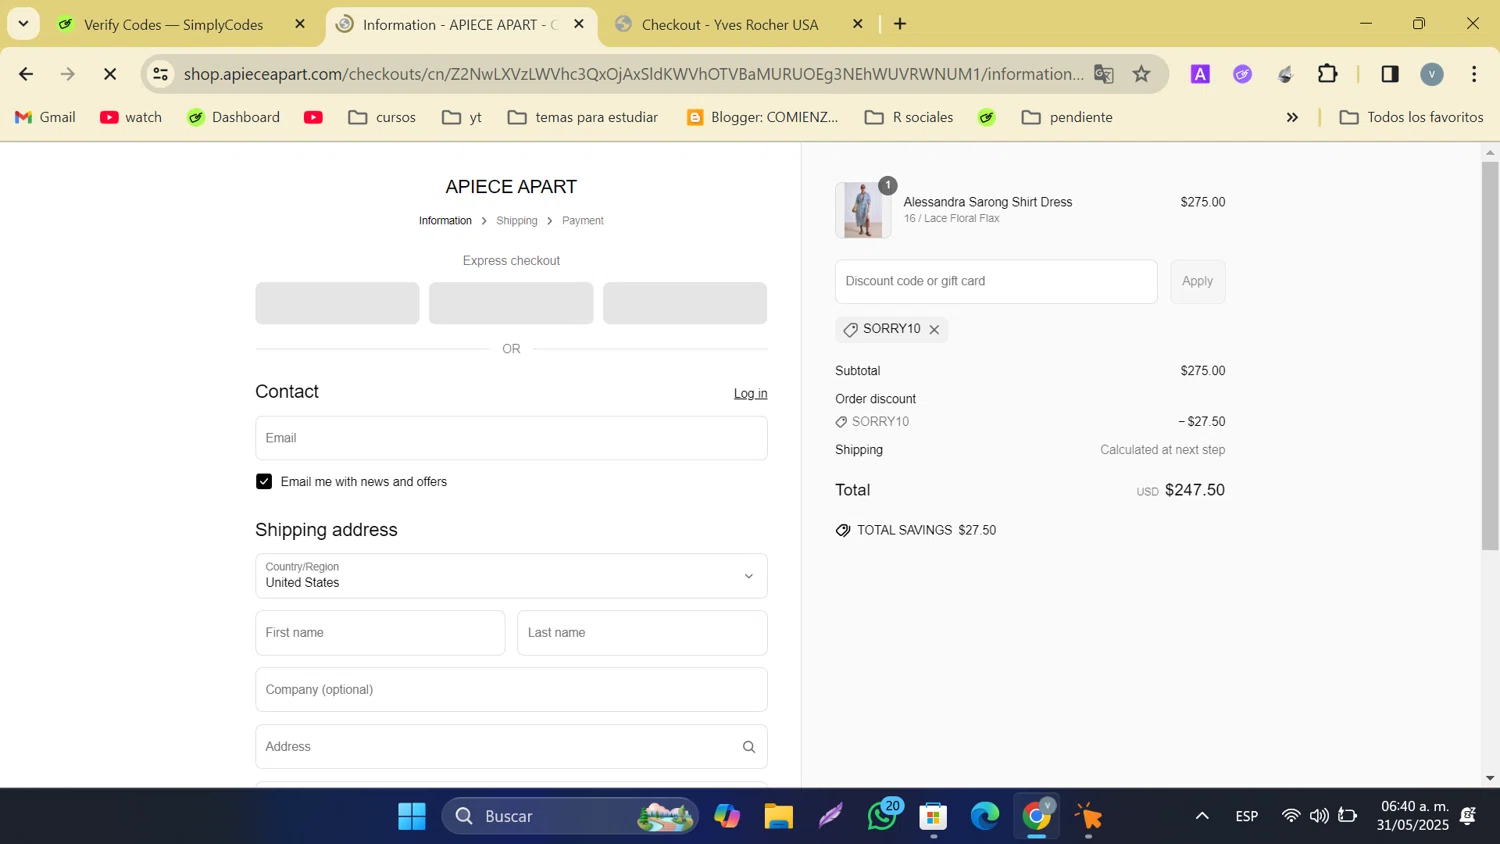The height and width of the screenshot is (844, 1500).
Task: Translate this page icon
Action: [1104, 74]
